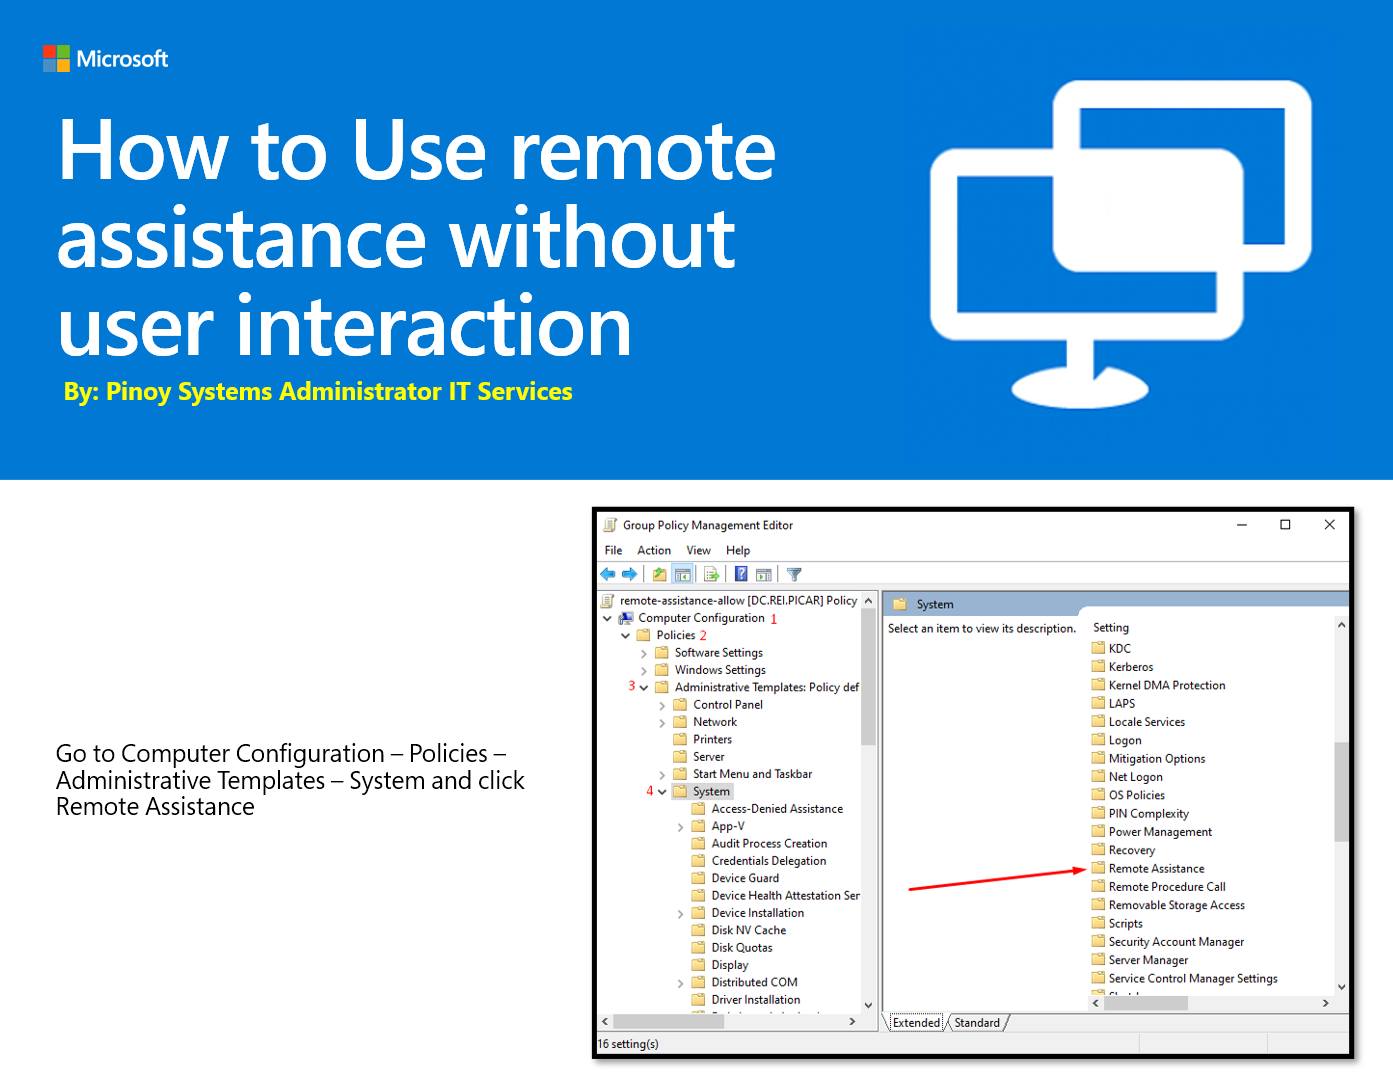1393x1079 pixels.
Task: Collapse the Computer Configuration node
Action: point(607,619)
